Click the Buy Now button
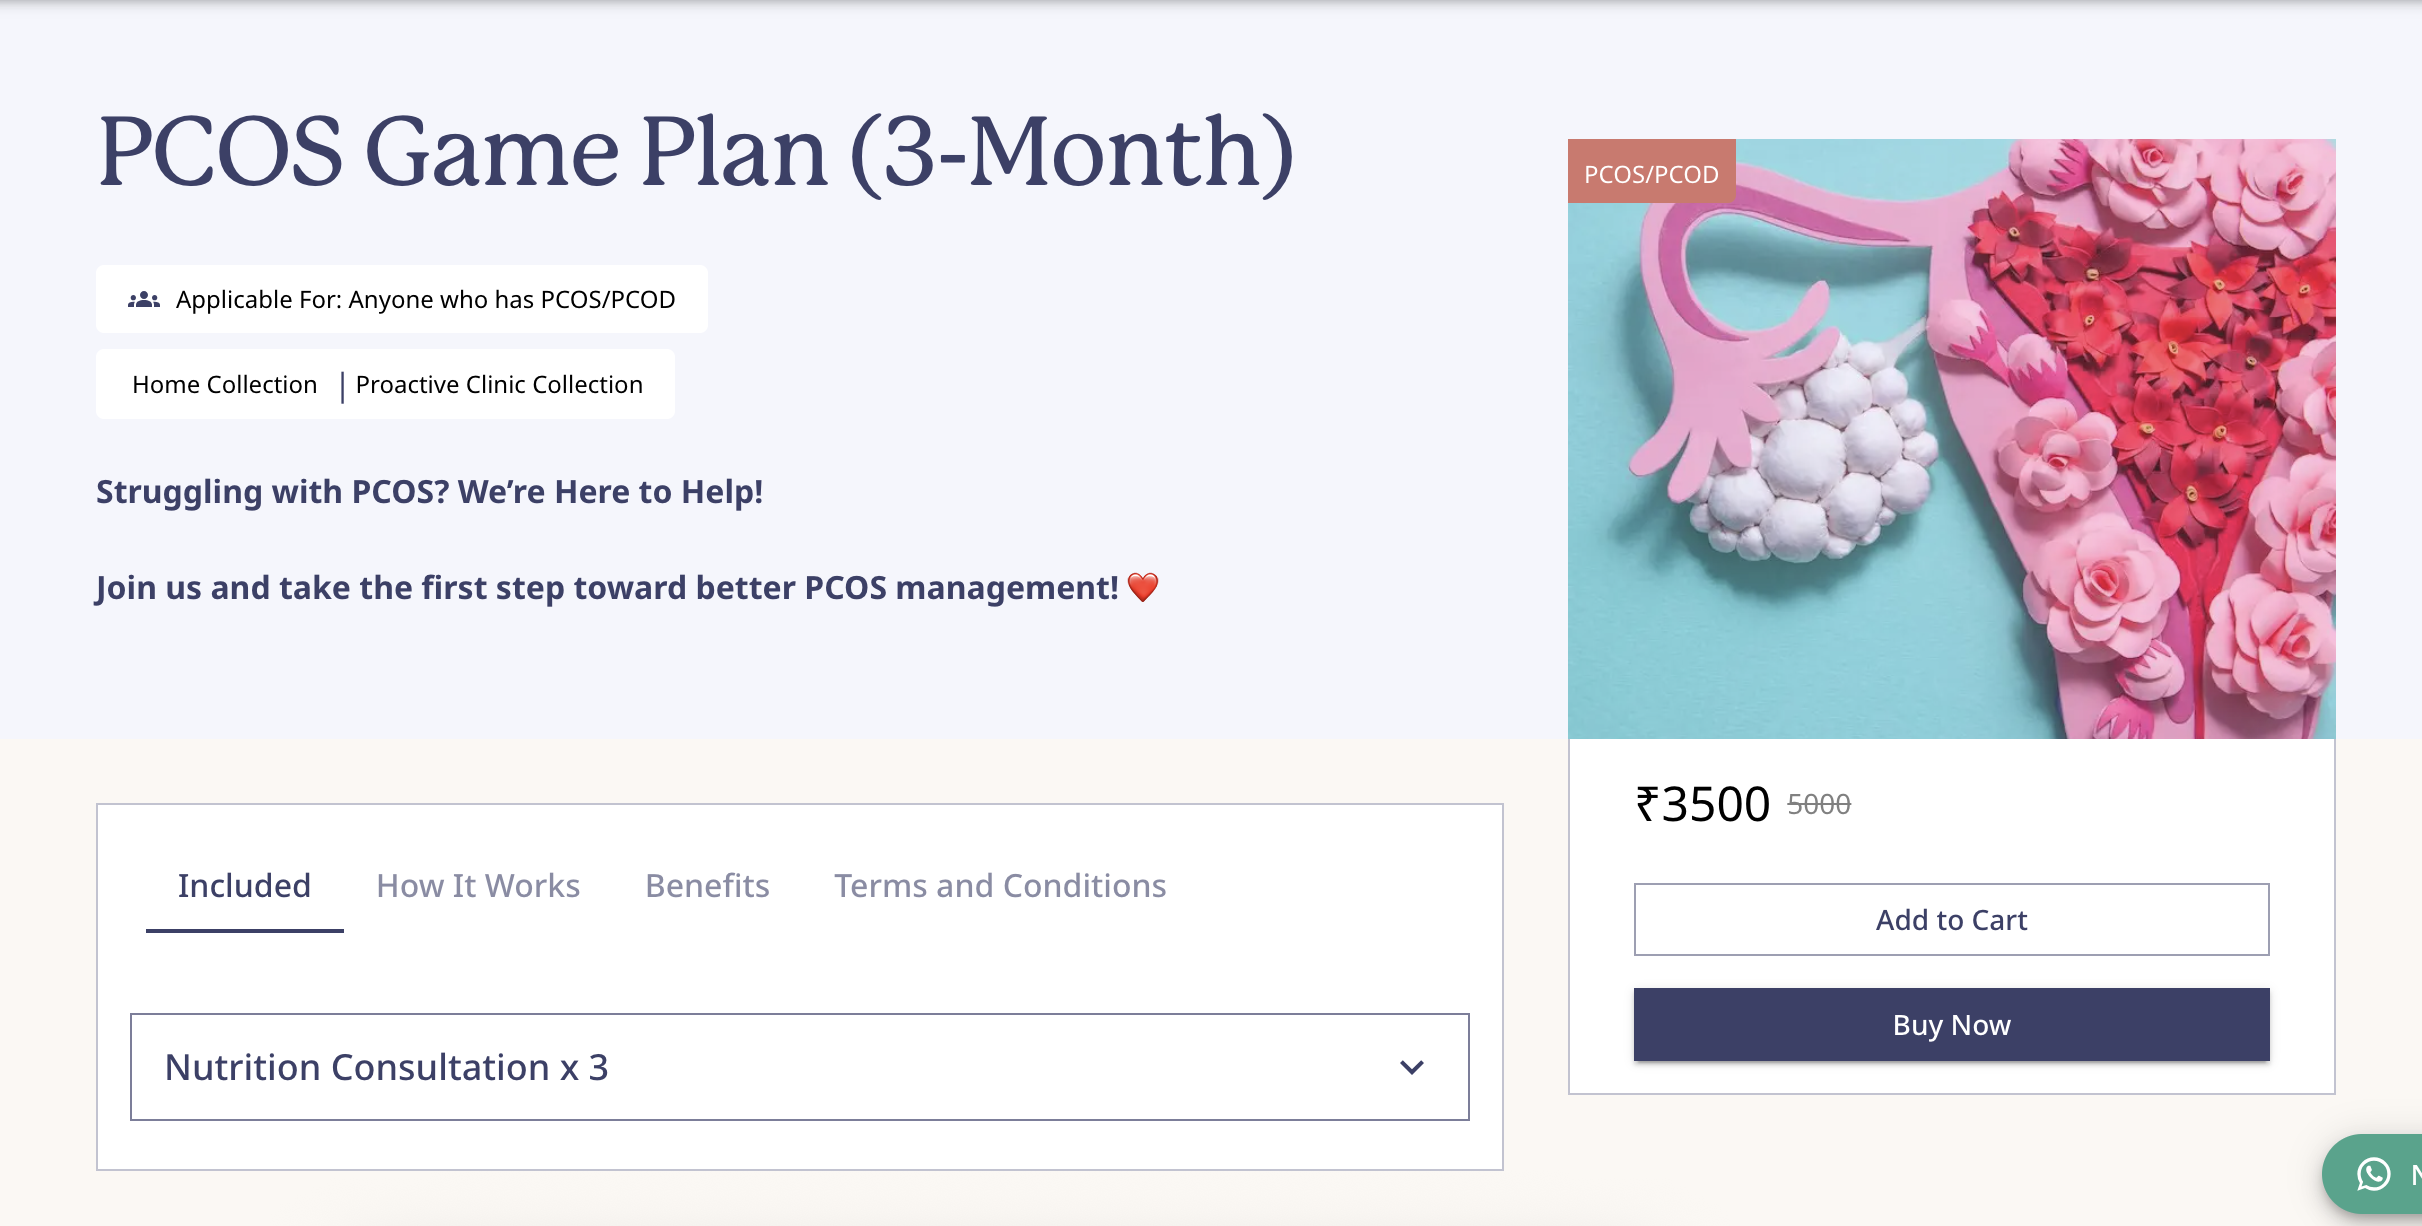2422x1226 pixels. 1951,1024
